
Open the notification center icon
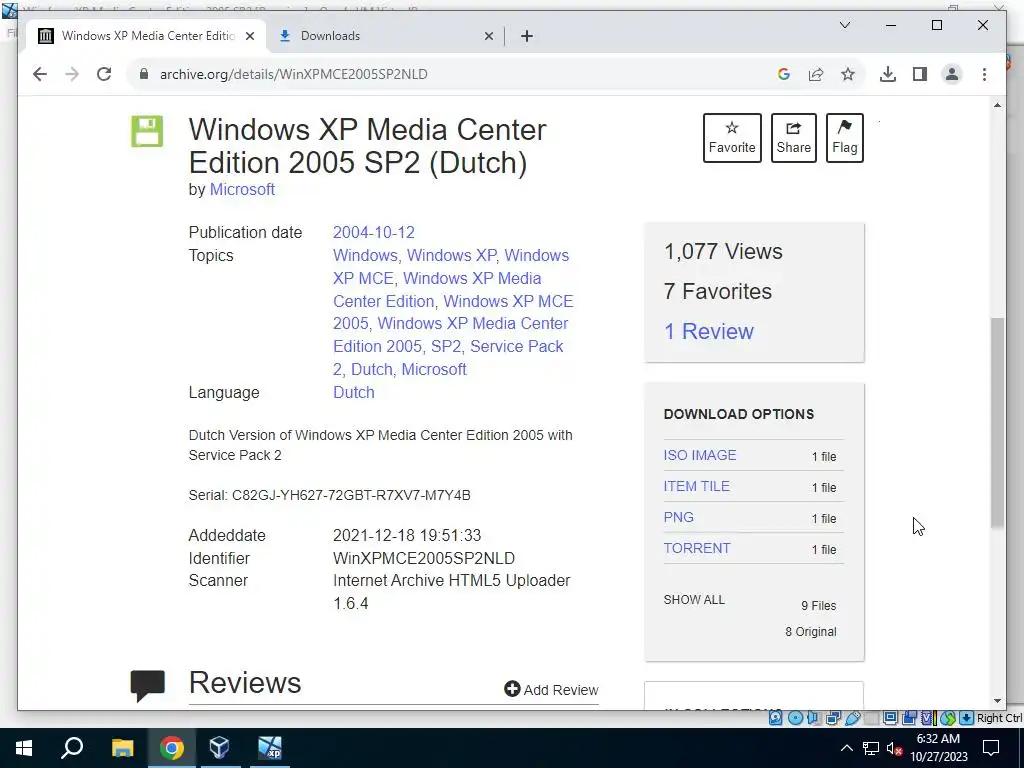(x=991, y=748)
